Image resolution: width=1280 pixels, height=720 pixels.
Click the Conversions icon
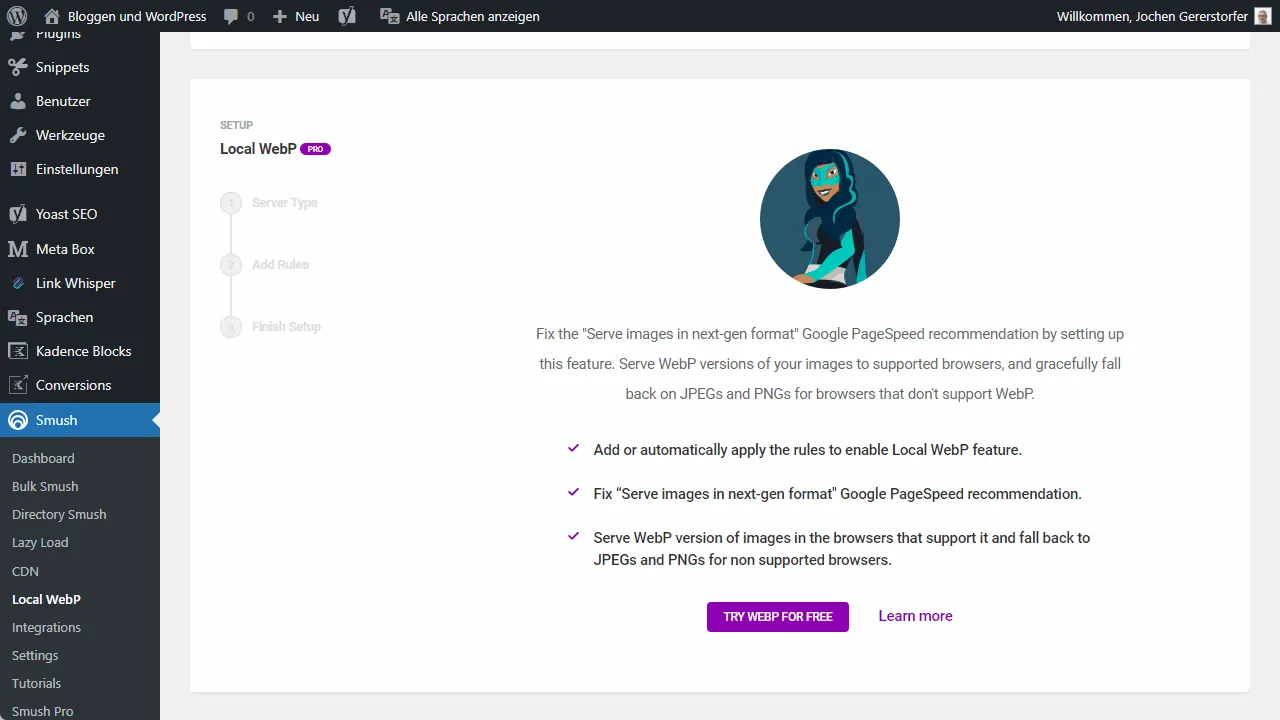[x=17, y=385]
